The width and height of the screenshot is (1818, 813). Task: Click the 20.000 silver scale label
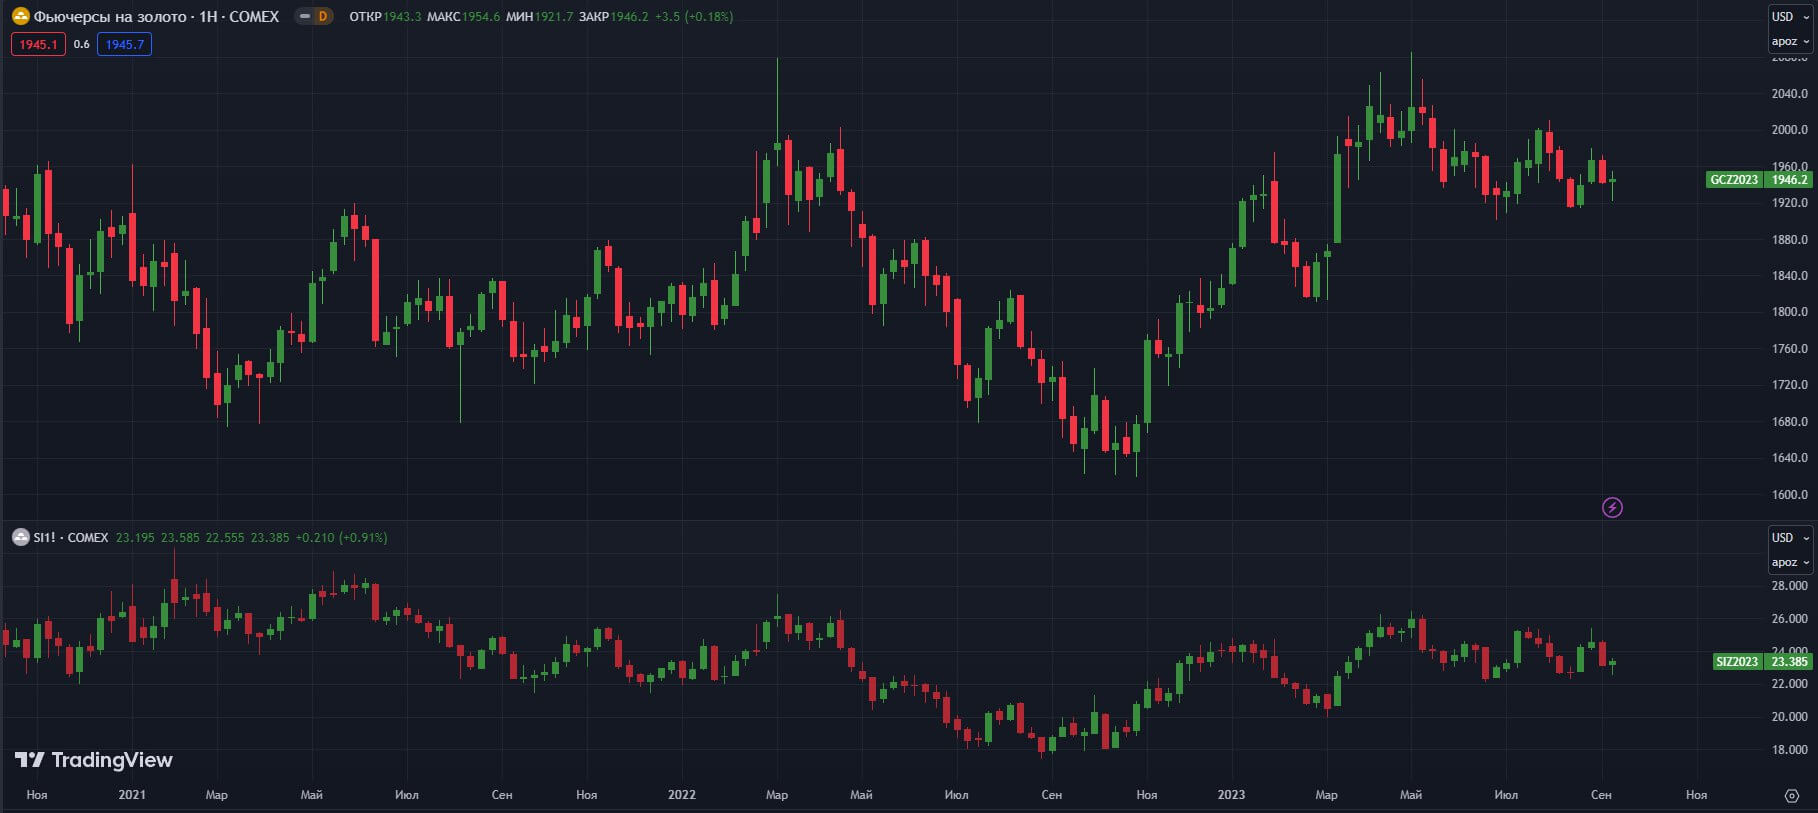[x=1790, y=717]
